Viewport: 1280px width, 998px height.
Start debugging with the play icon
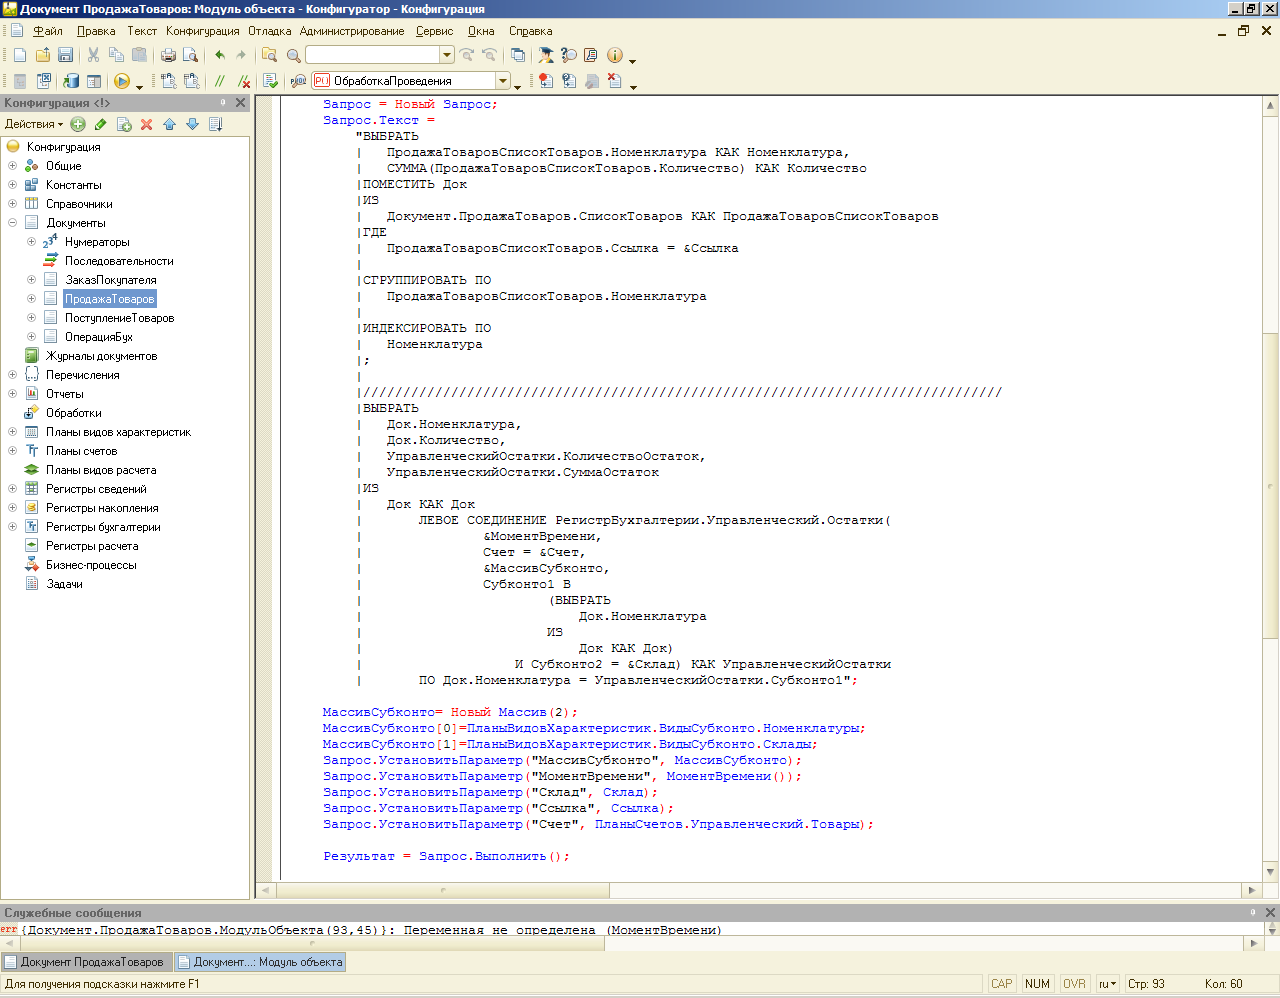pyautogui.click(x=122, y=81)
